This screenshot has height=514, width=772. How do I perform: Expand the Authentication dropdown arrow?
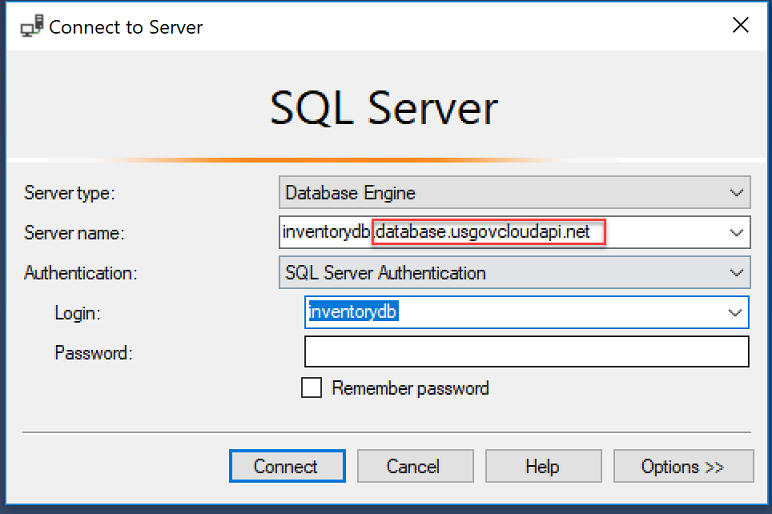click(x=737, y=272)
